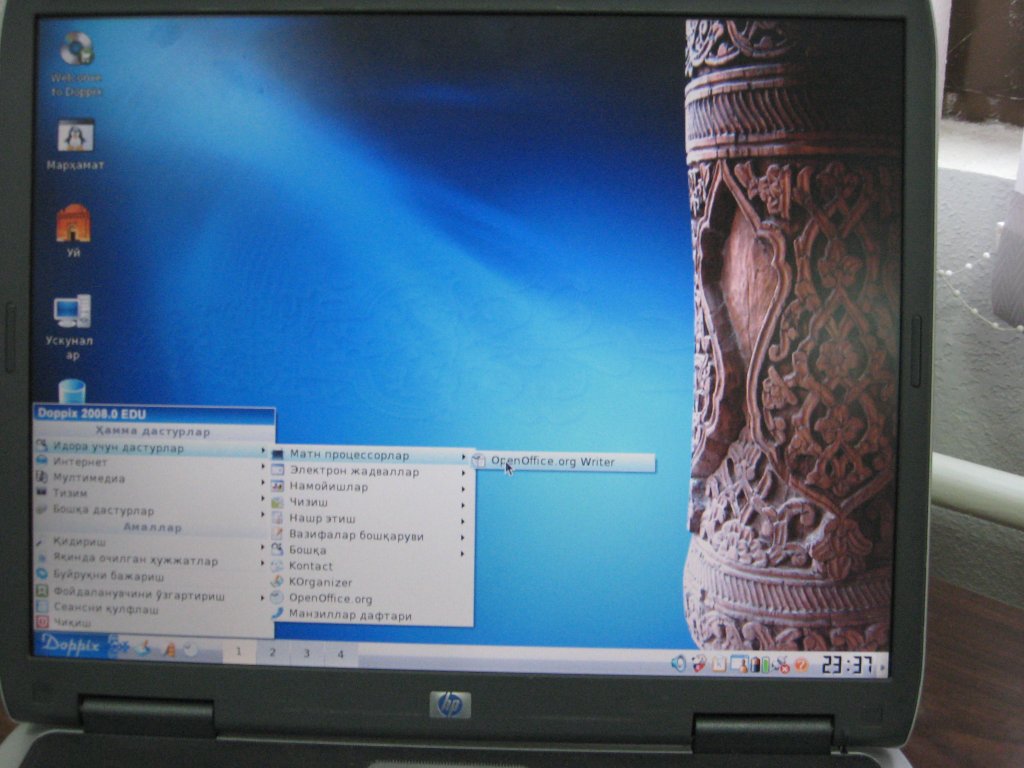Open Манзиллар дафтари address book

click(x=370, y=615)
